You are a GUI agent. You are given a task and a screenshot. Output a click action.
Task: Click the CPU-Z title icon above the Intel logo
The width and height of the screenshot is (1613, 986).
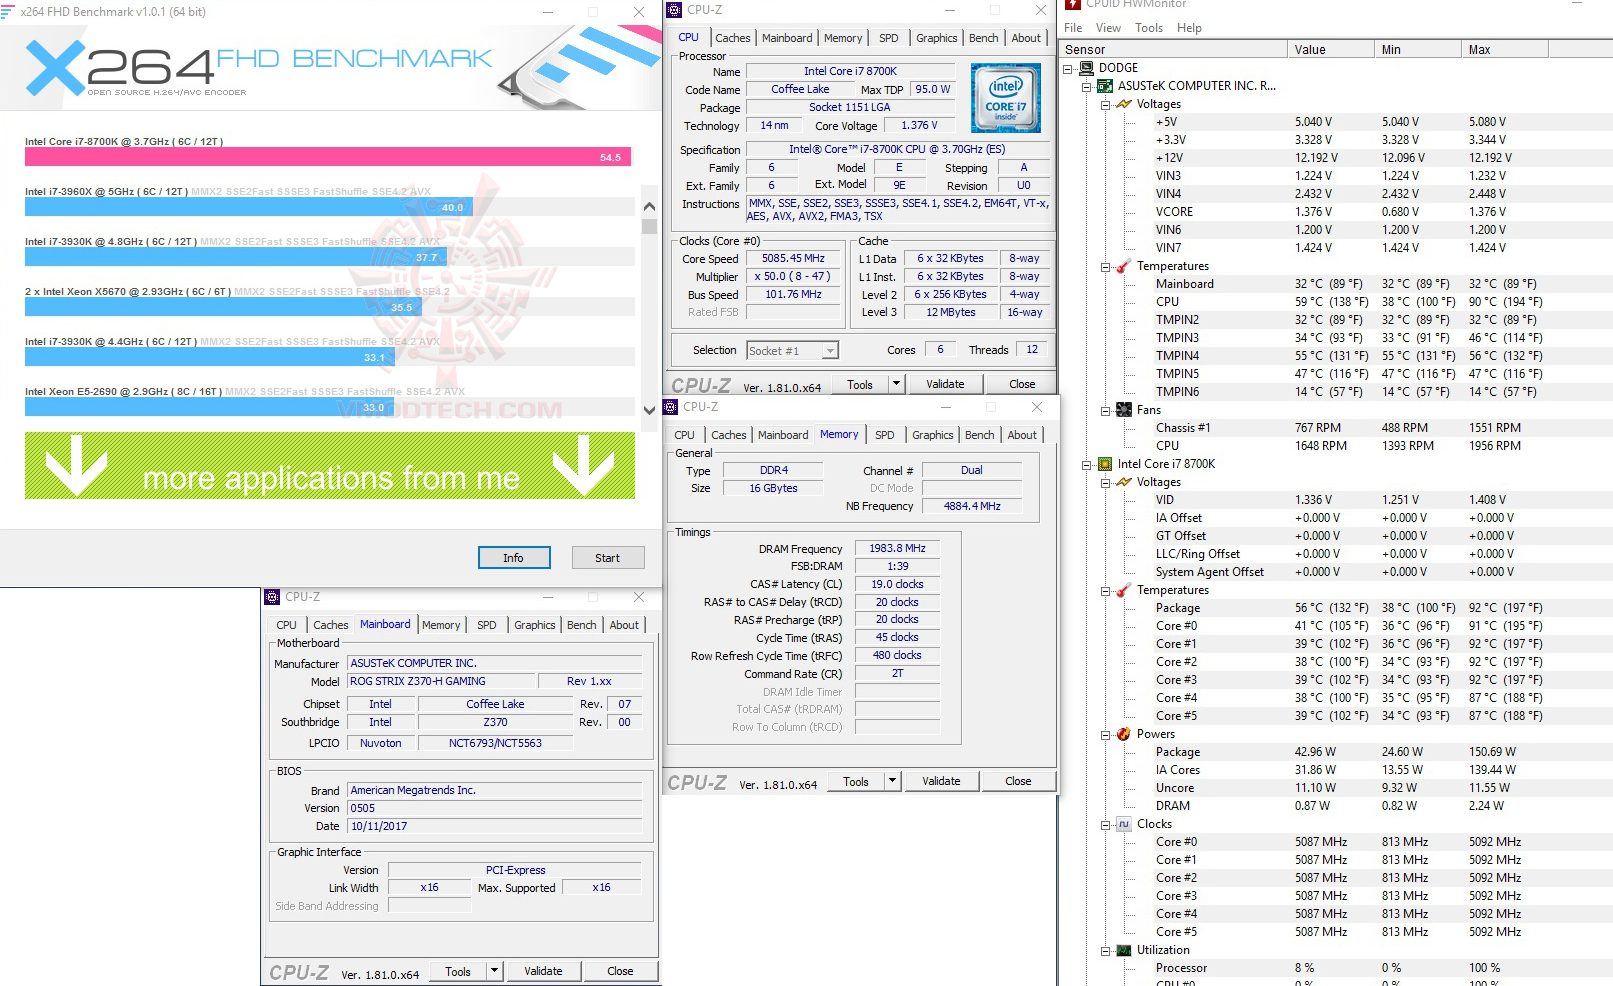tap(674, 10)
